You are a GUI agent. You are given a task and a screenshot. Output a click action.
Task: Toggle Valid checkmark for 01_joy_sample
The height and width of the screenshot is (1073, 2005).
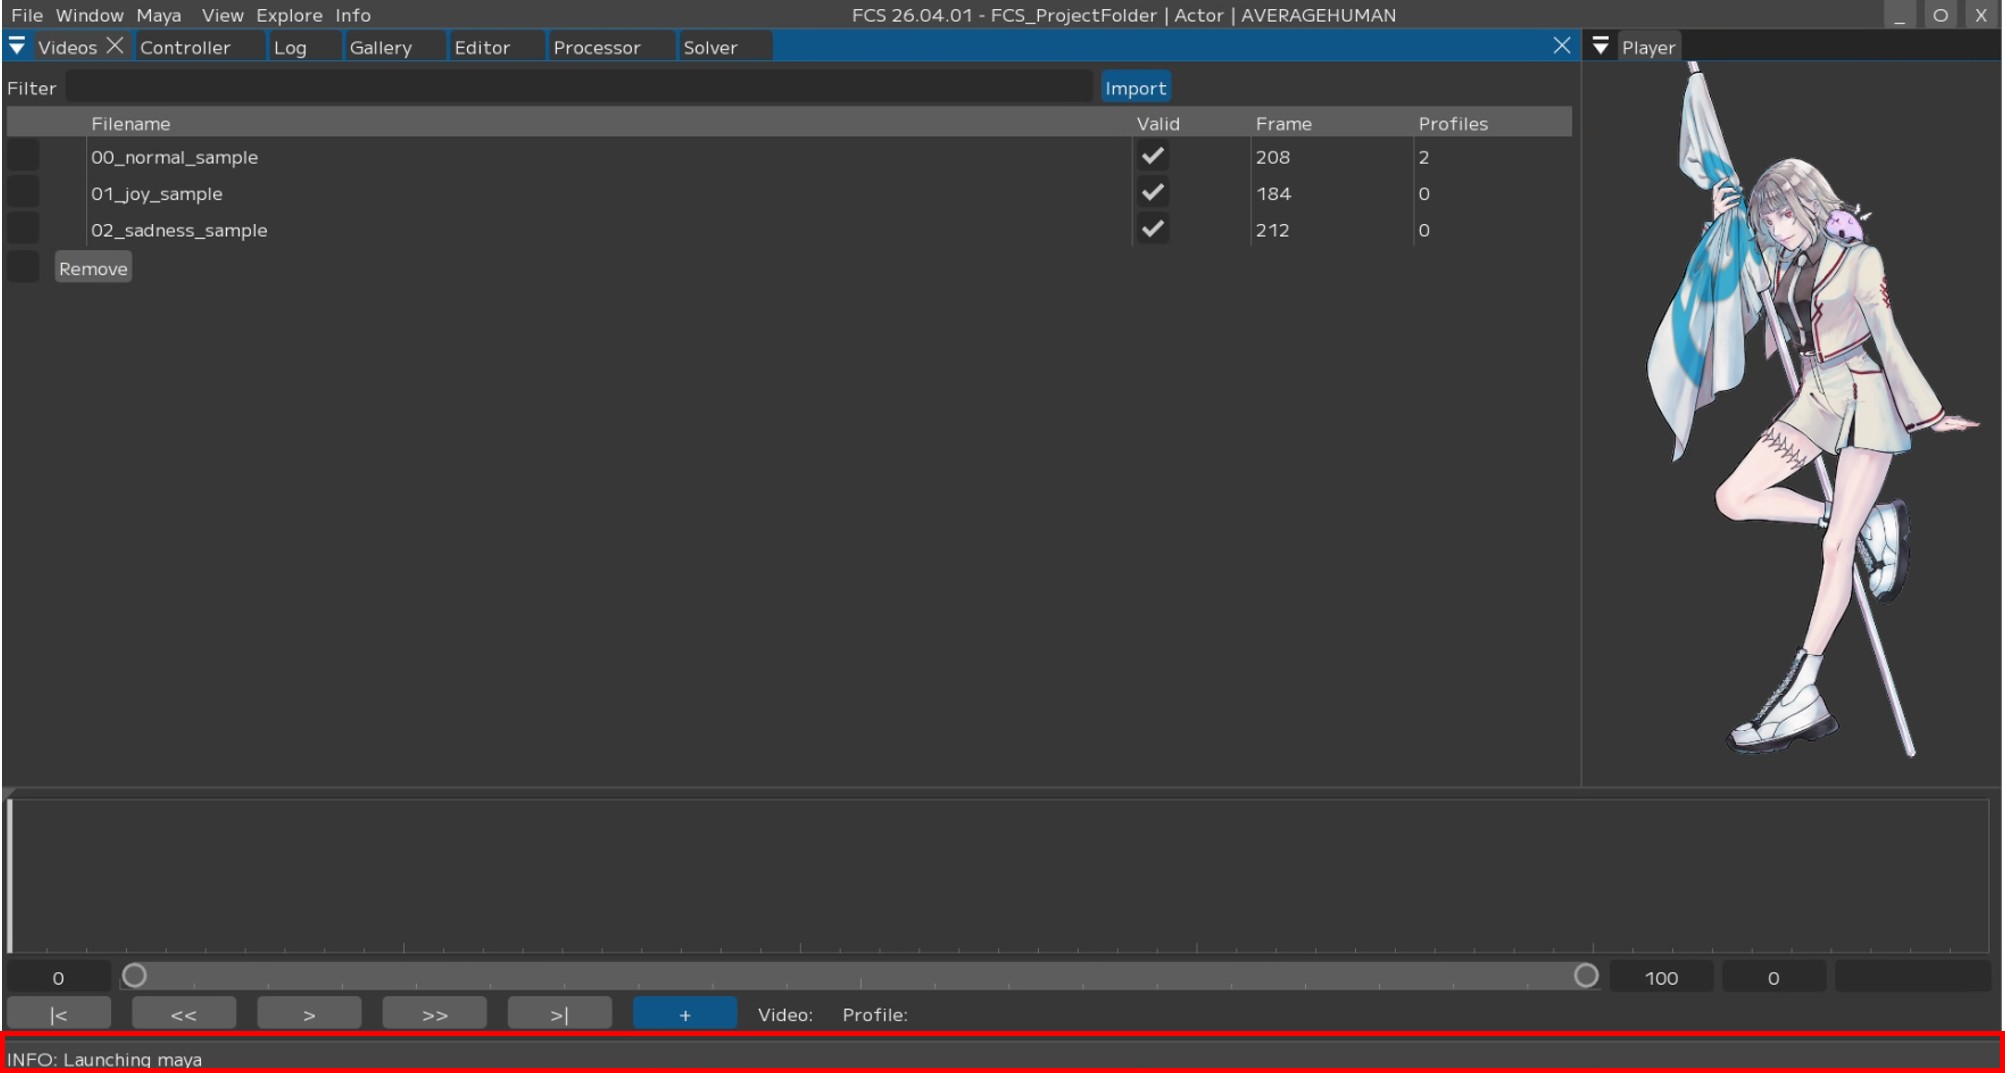coord(1152,192)
